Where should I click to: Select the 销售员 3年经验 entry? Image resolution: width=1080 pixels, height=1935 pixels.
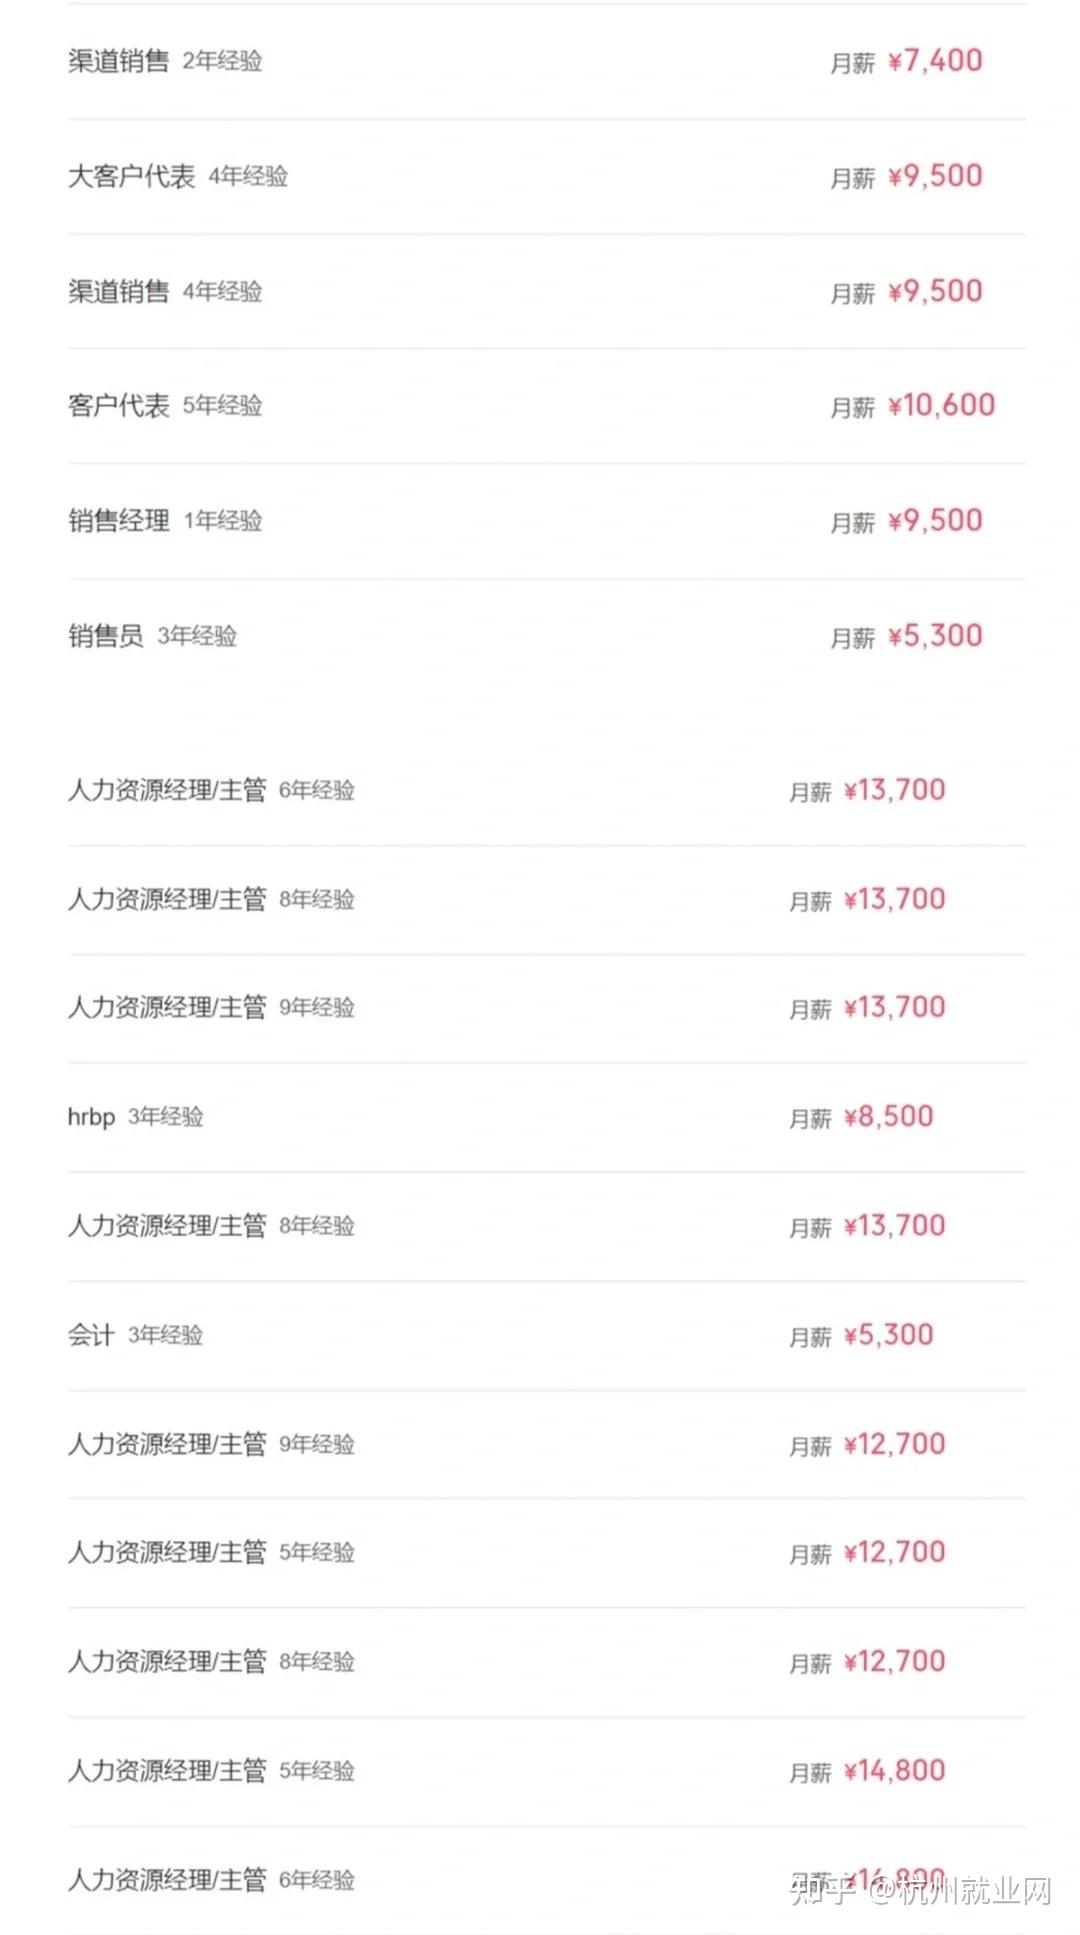547,636
